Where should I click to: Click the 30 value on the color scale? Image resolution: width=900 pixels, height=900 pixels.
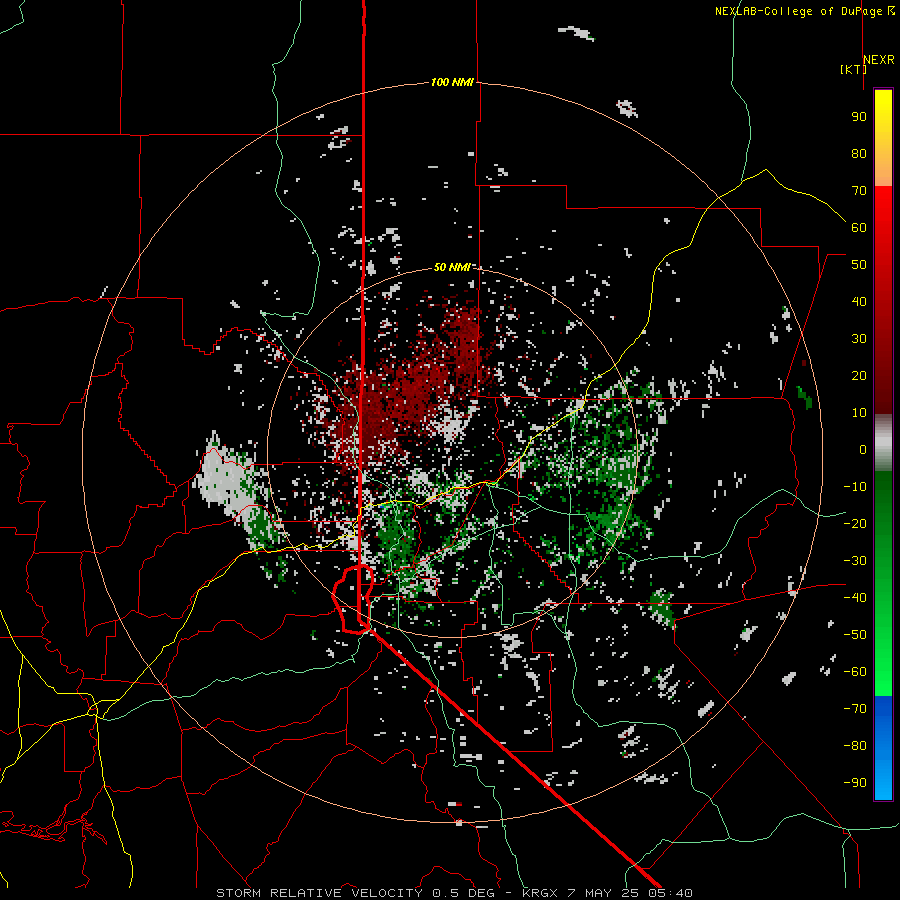pos(859,339)
